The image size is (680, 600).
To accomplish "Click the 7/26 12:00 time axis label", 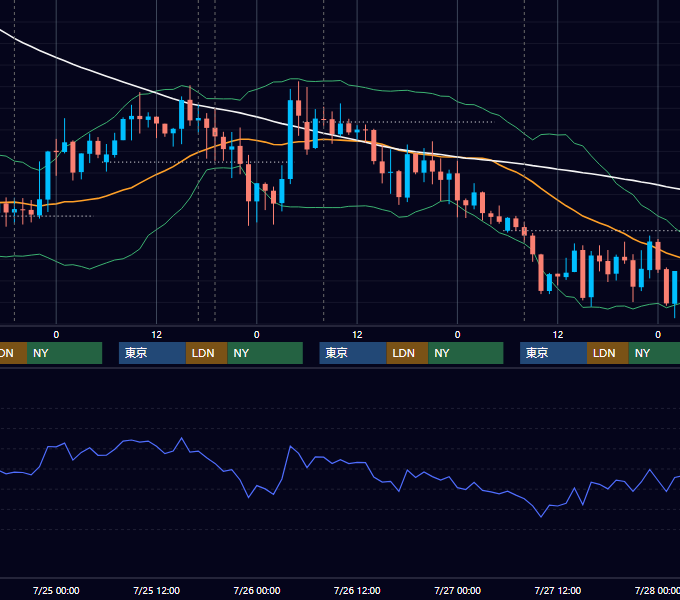I will pyautogui.click(x=357, y=590).
